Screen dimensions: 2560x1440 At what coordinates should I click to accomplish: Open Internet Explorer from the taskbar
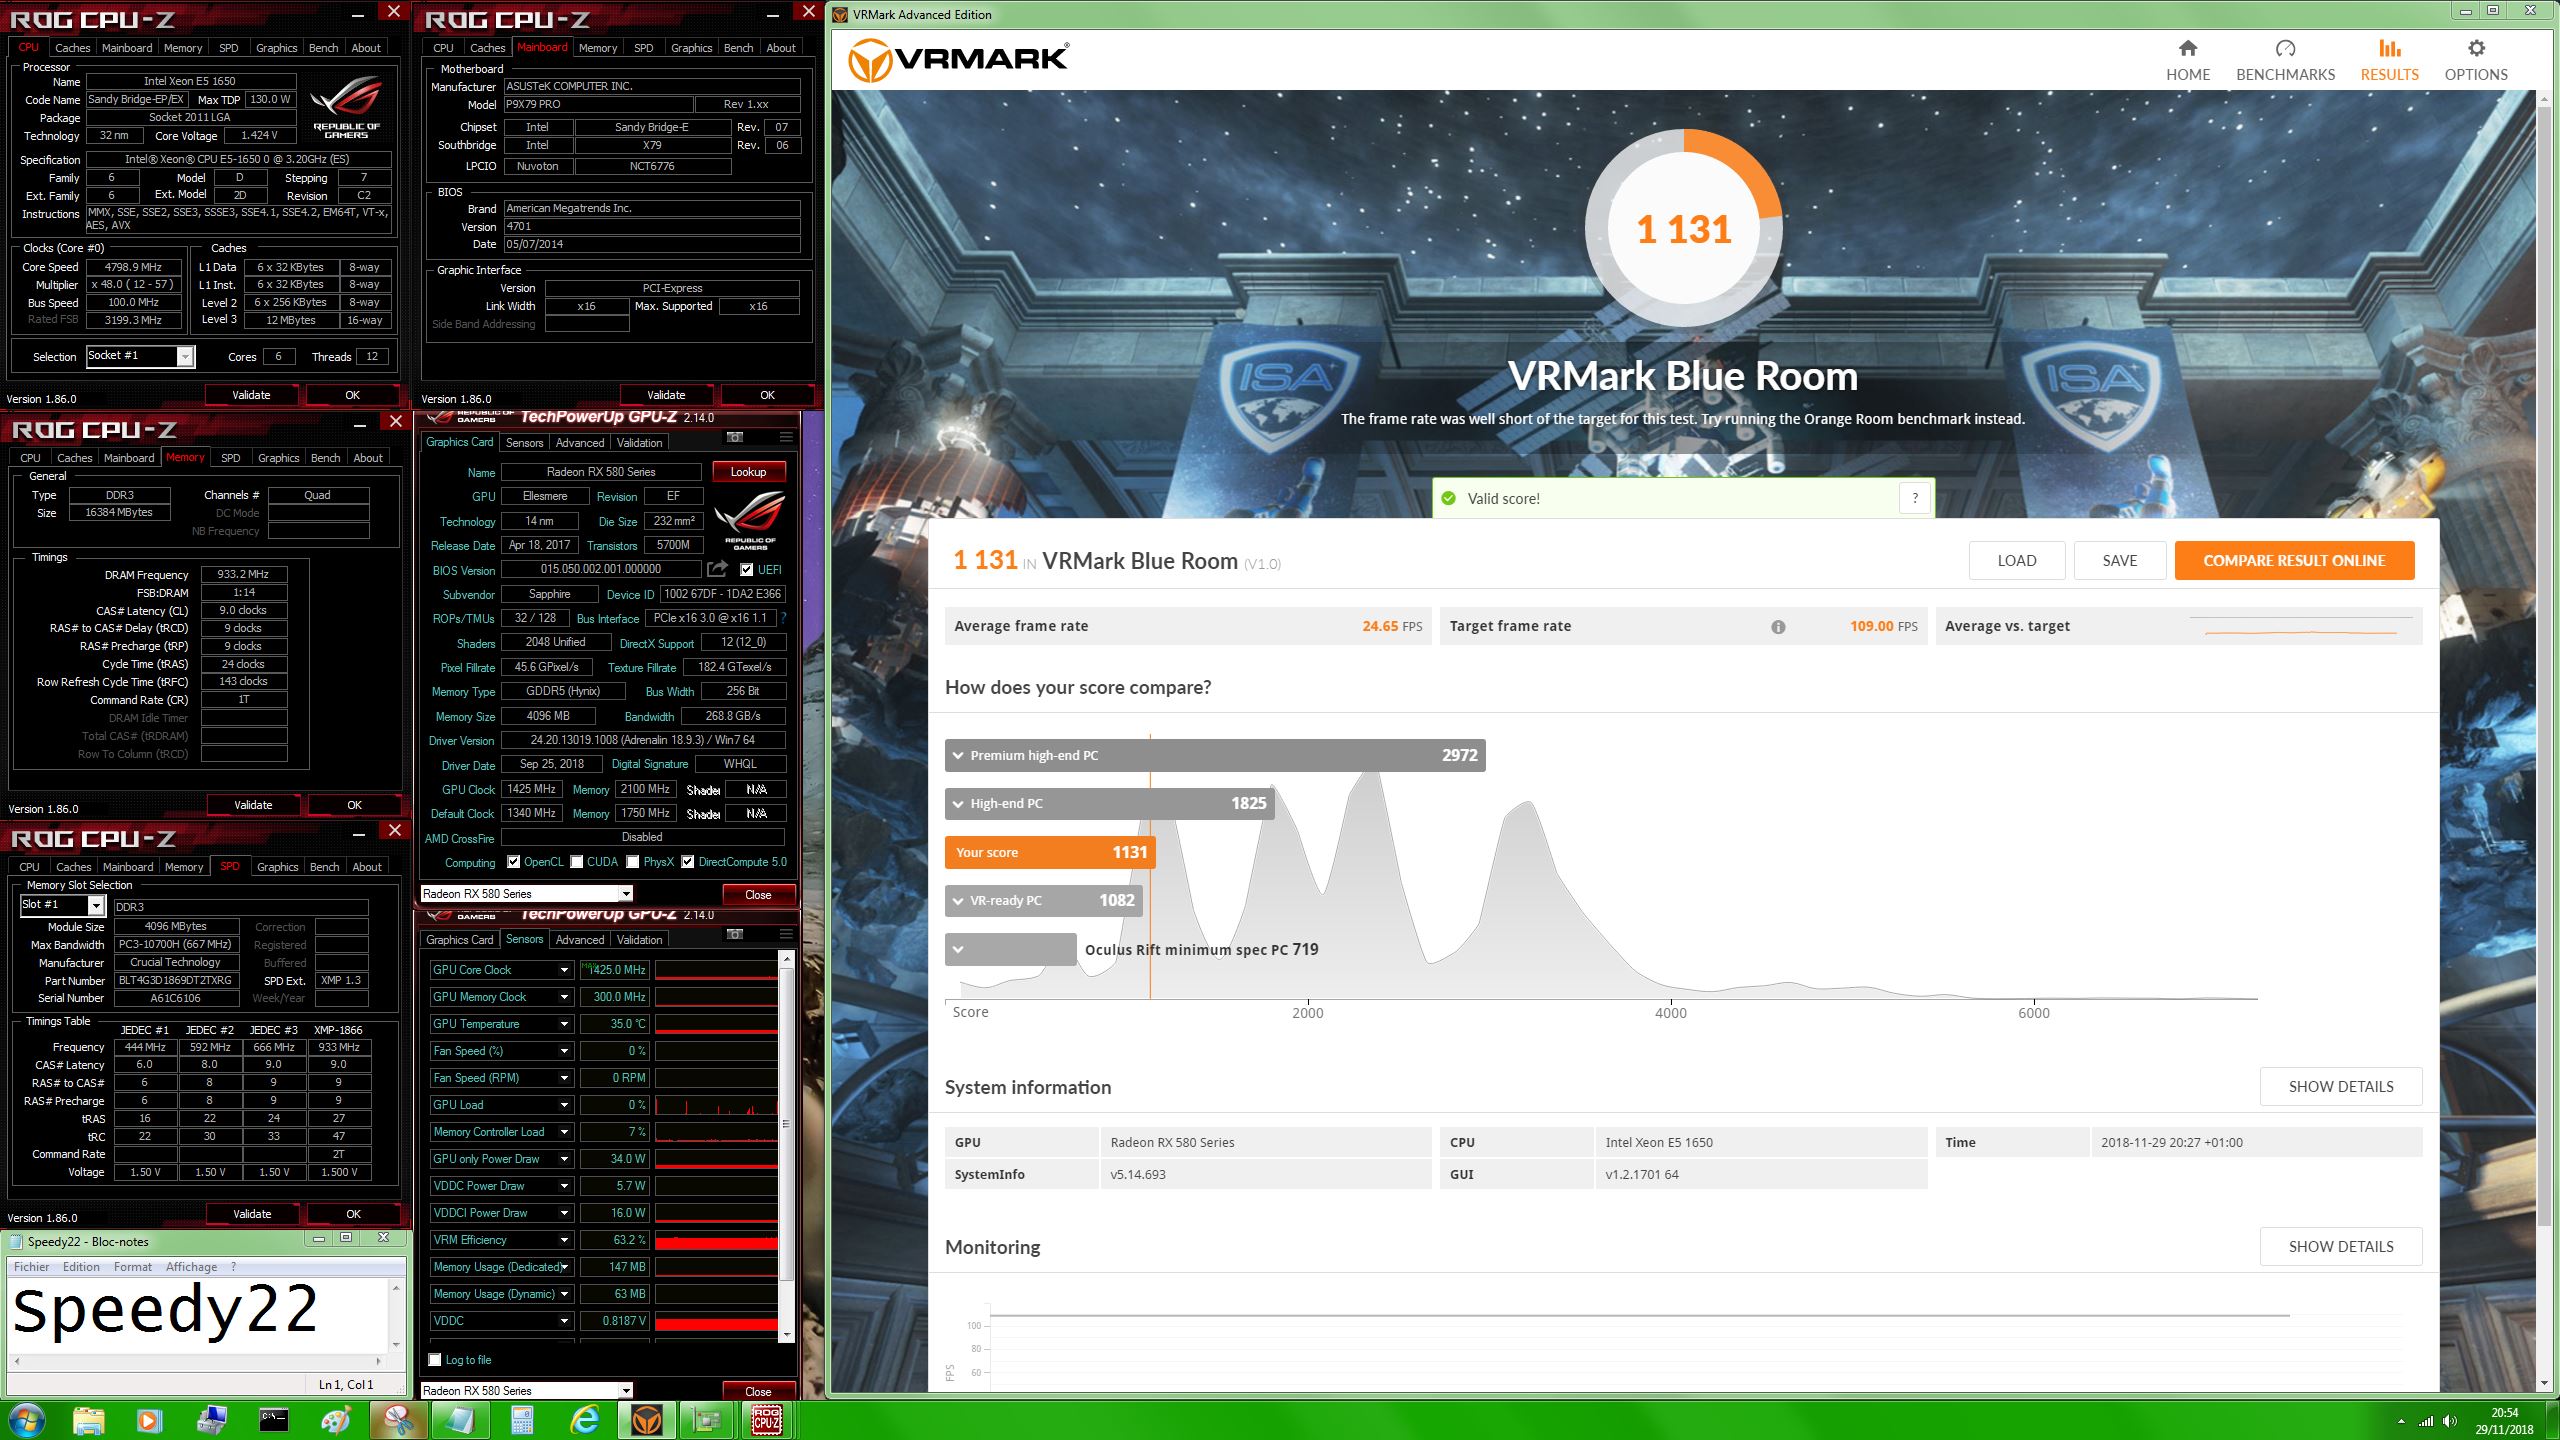coord(584,1420)
